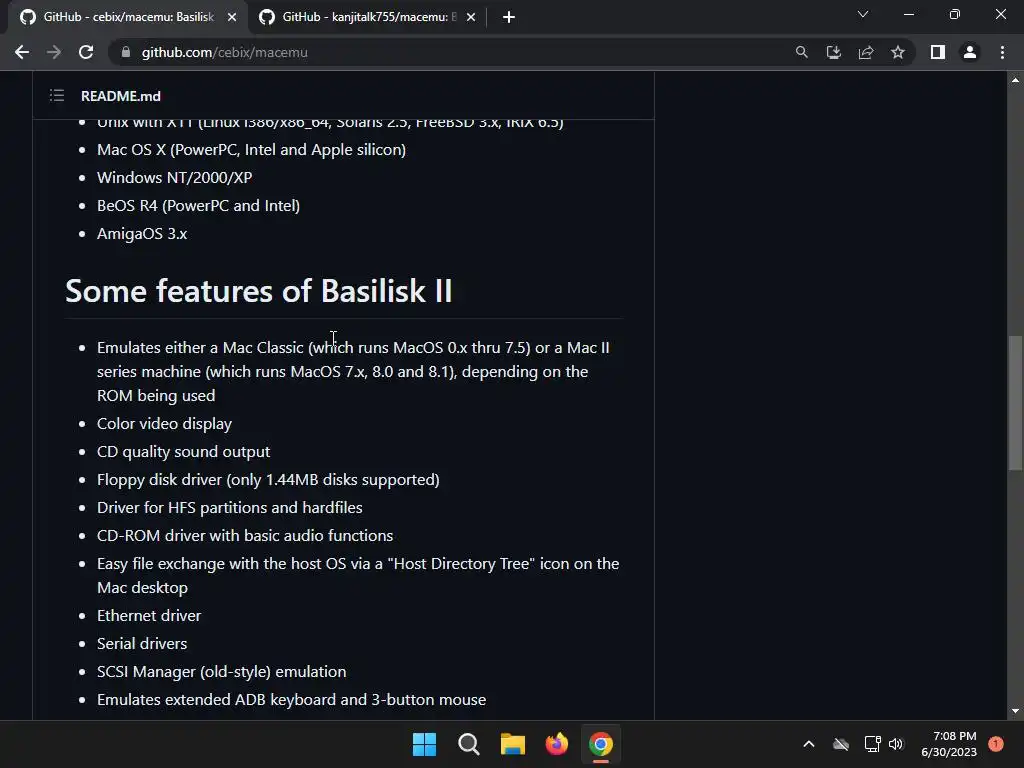Open the network status tray icon
The height and width of the screenshot is (768, 1024).
[872, 744]
